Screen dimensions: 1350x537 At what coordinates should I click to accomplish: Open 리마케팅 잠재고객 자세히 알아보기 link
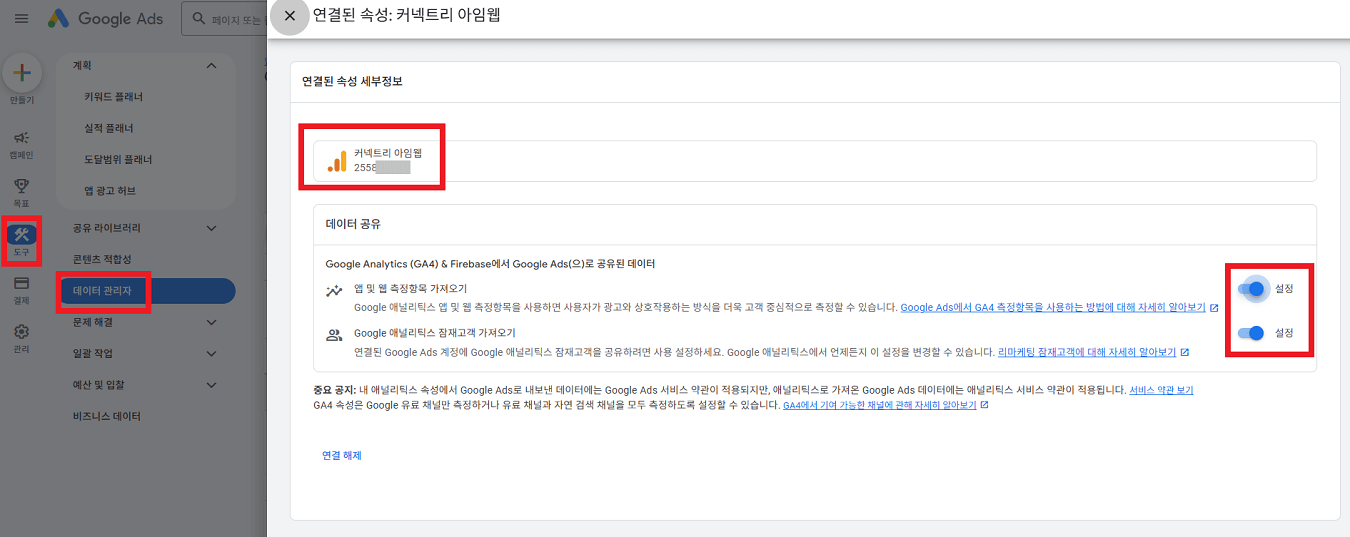click(1087, 352)
